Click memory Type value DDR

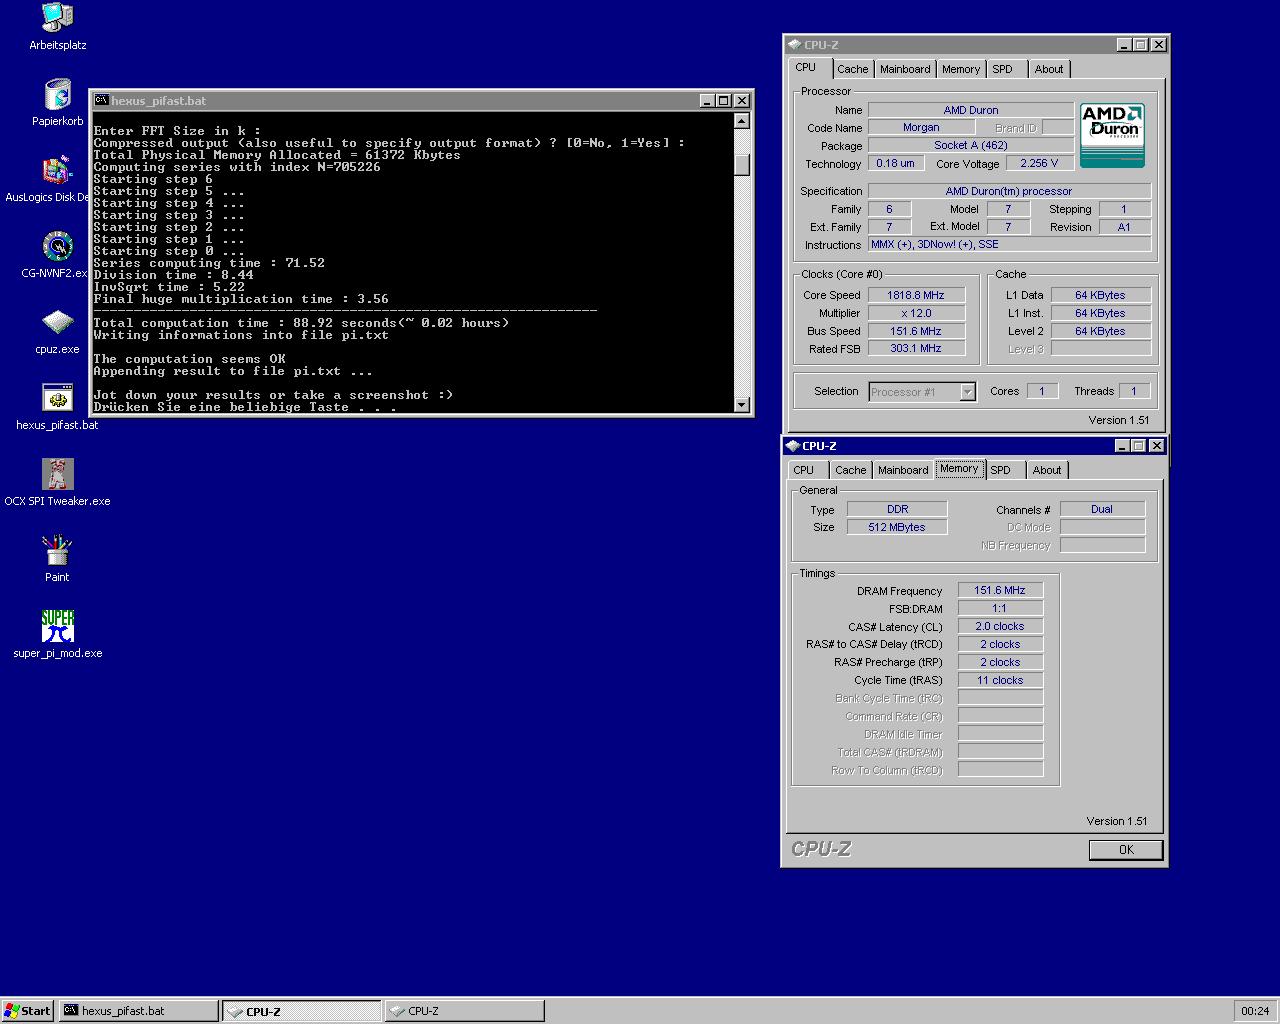897,509
